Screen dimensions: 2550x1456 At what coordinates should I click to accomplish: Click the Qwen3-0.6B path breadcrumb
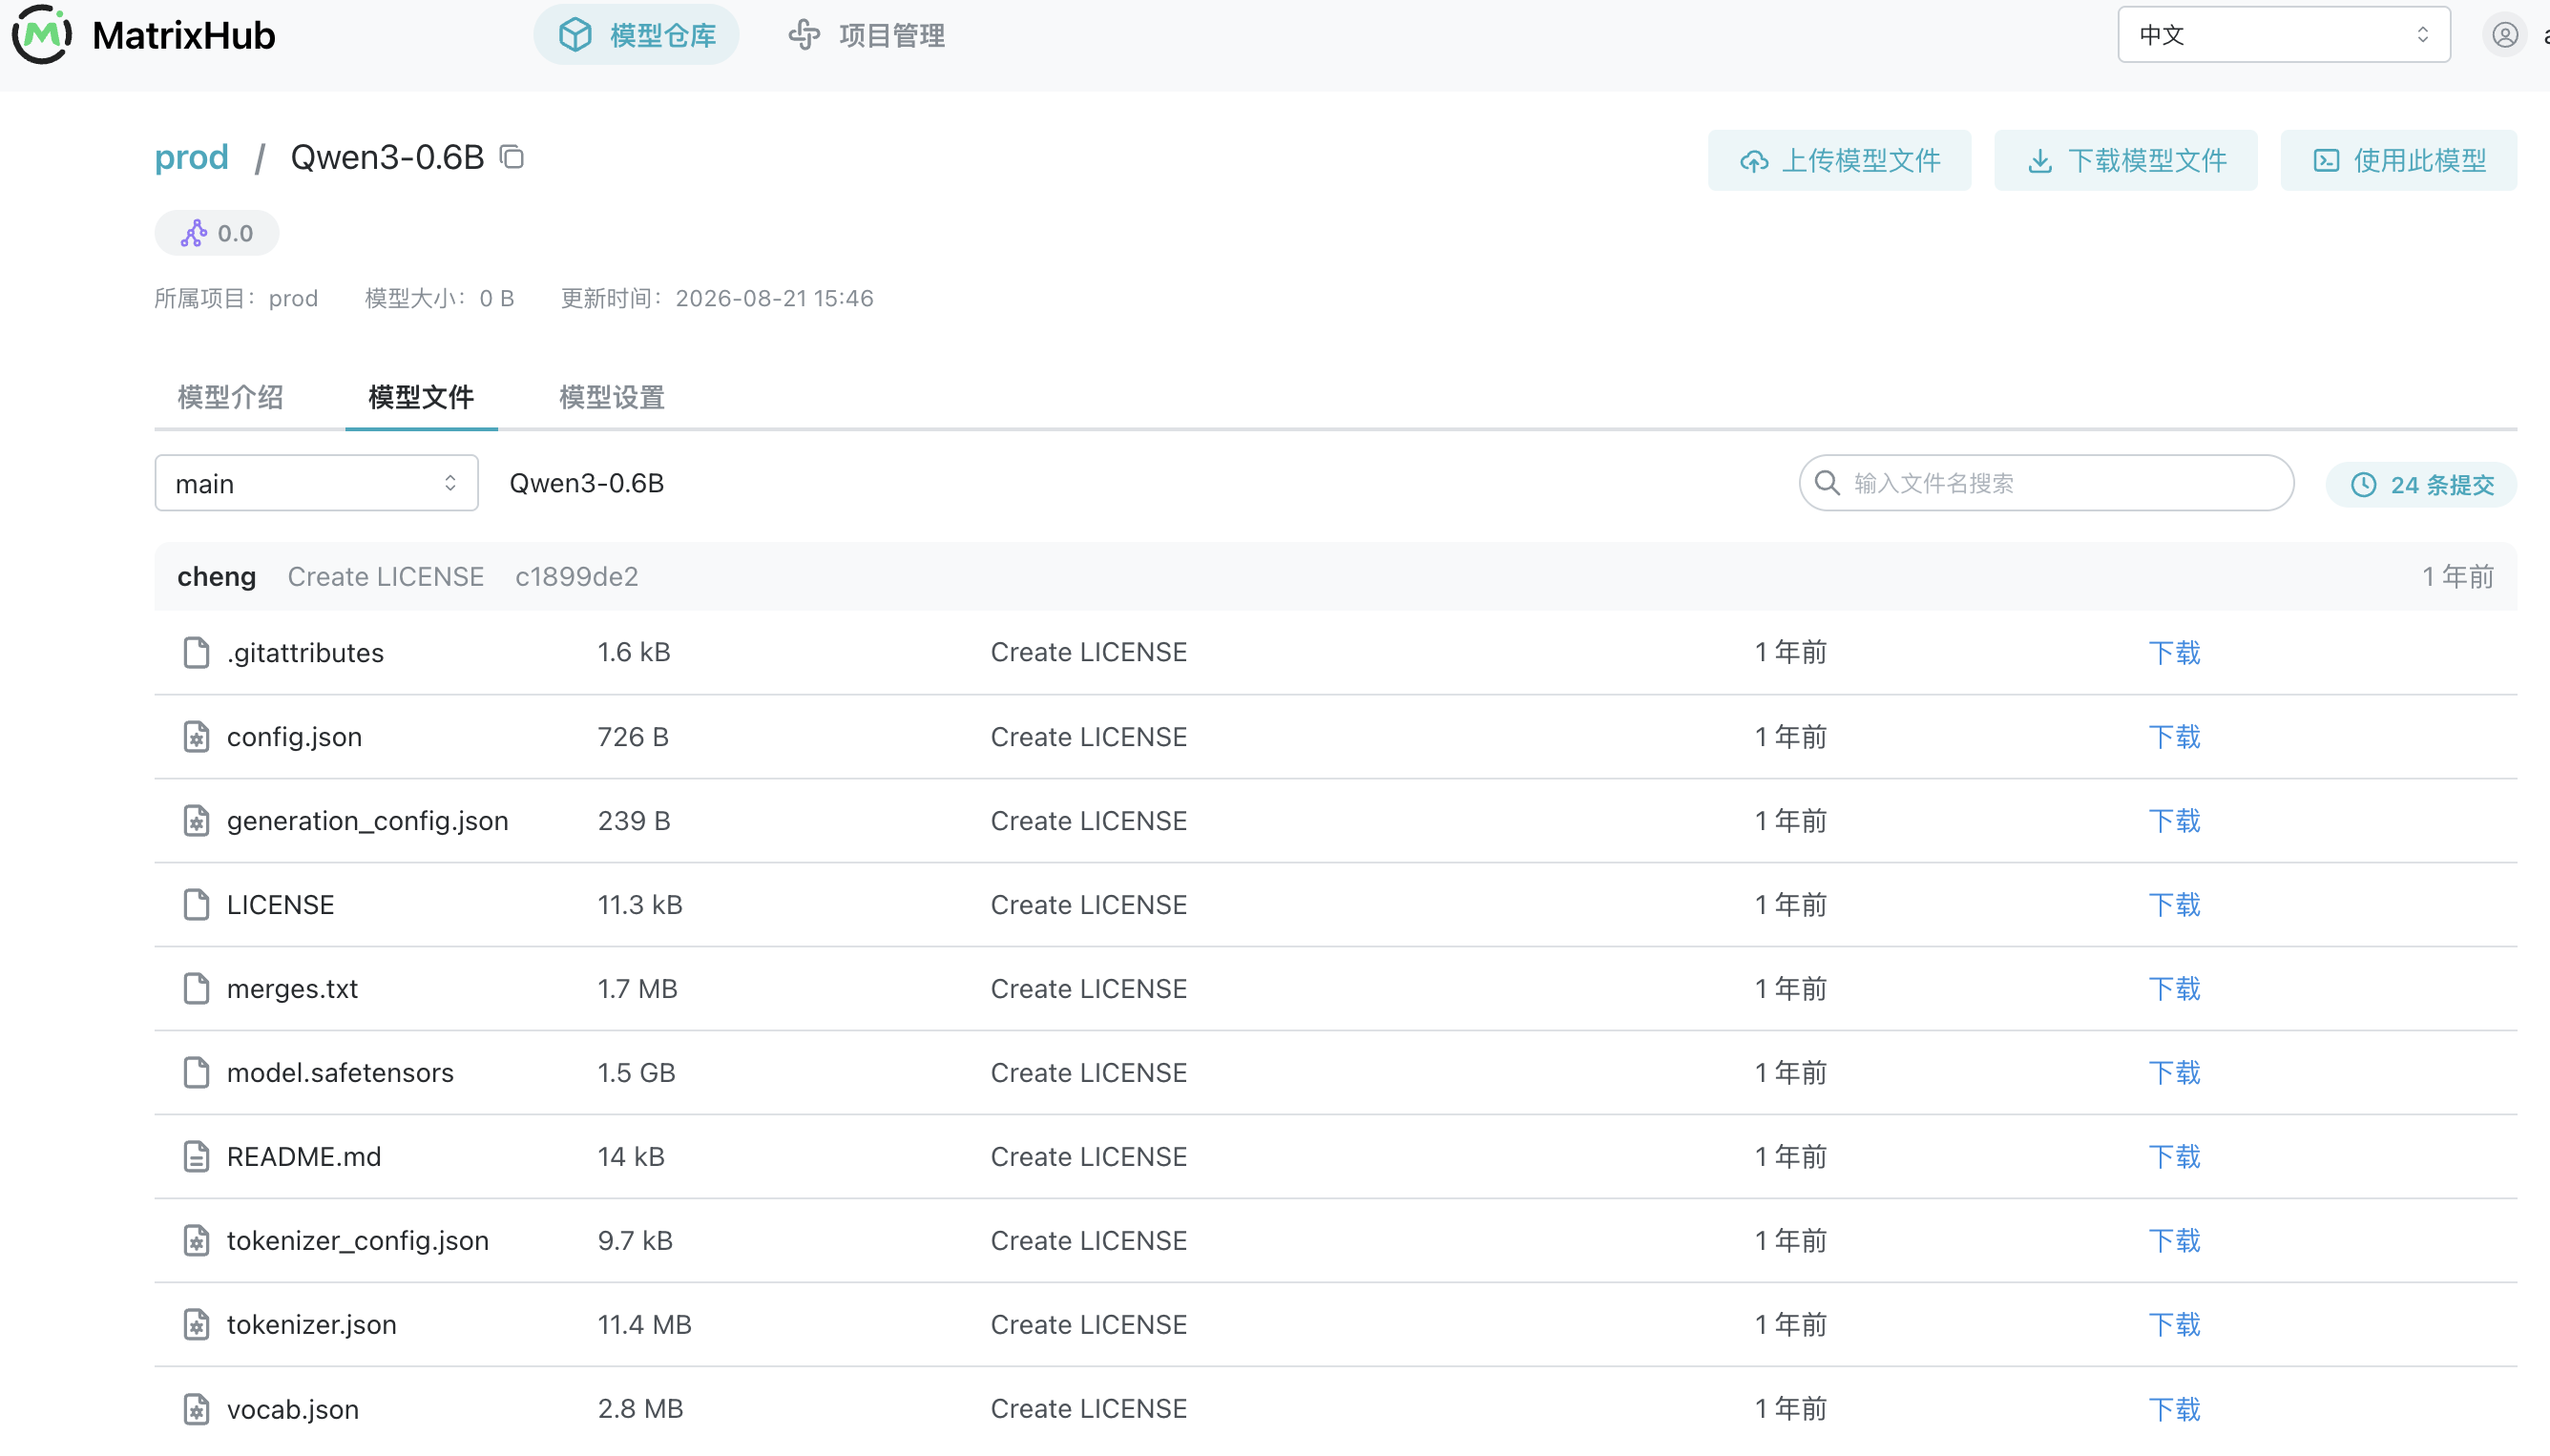click(586, 483)
